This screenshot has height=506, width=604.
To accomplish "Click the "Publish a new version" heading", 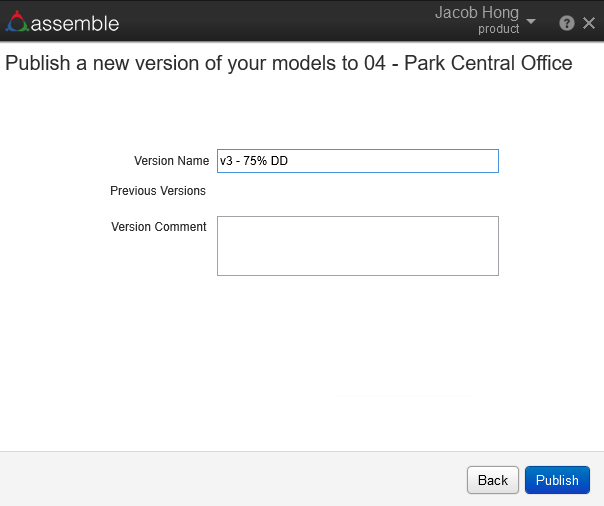I will click(x=150, y=64).
